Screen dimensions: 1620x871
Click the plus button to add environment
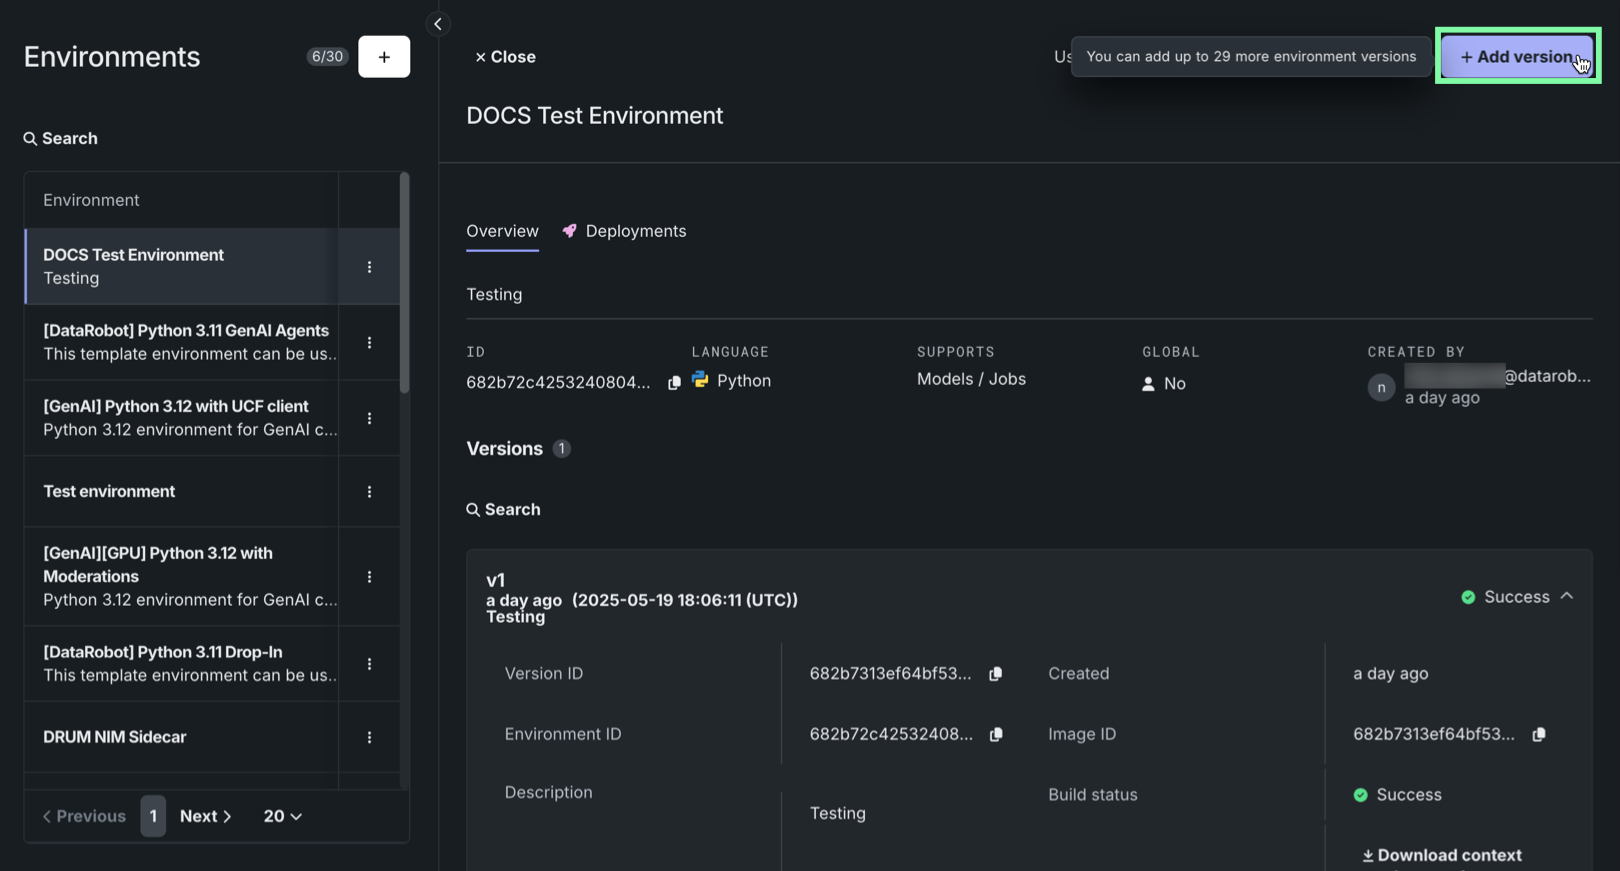[x=384, y=57]
